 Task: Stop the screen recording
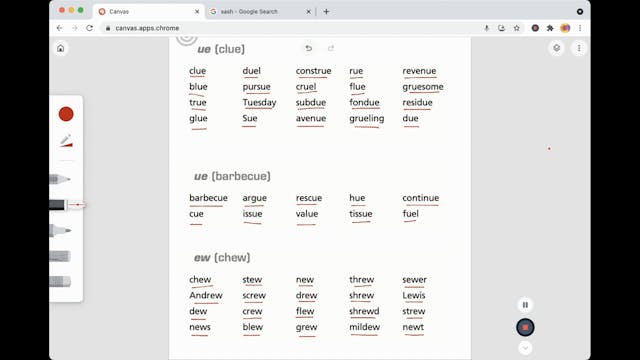click(x=525, y=327)
